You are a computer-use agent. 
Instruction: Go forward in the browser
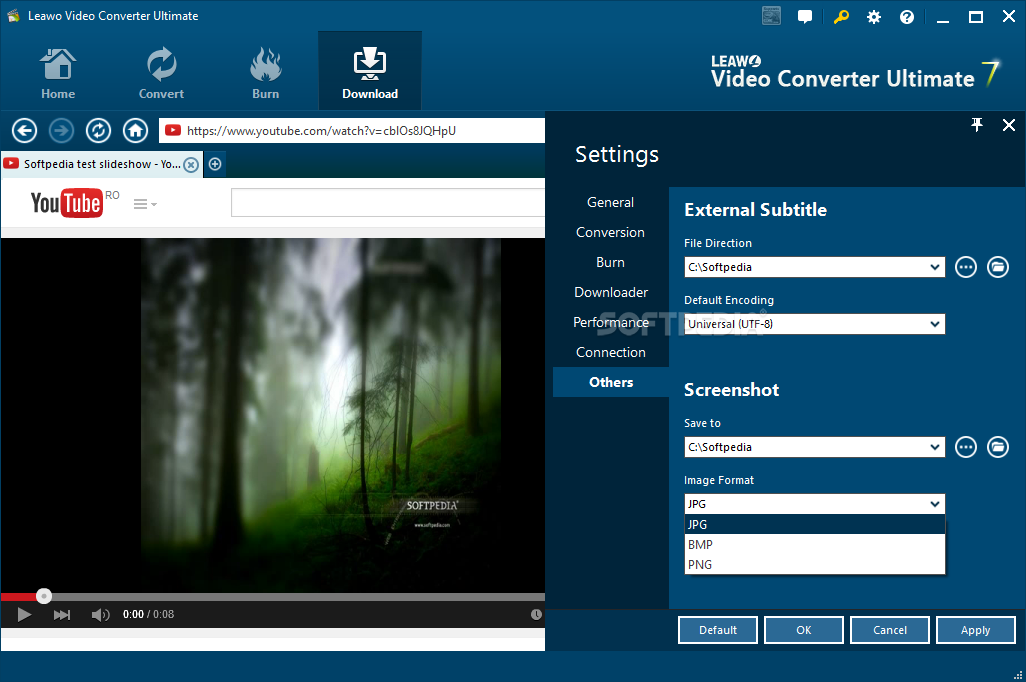pos(62,130)
